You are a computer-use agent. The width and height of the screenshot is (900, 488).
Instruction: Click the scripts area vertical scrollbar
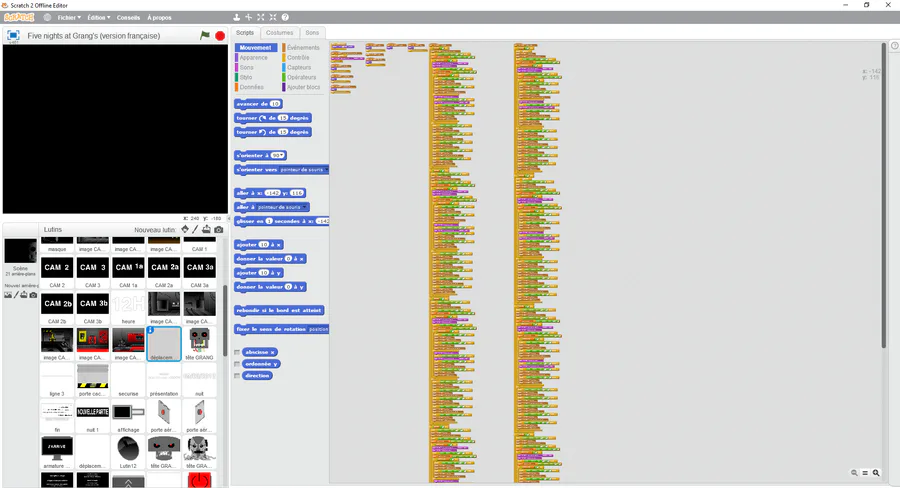(884, 195)
